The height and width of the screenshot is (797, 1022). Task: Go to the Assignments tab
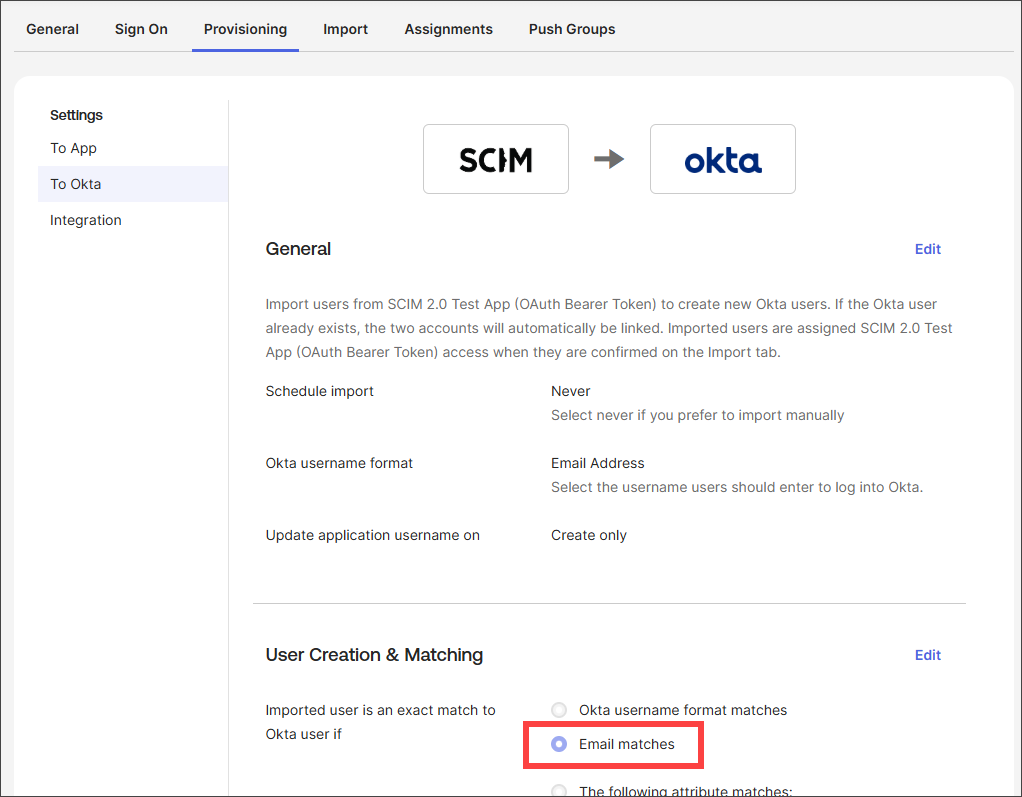(x=448, y=29)
